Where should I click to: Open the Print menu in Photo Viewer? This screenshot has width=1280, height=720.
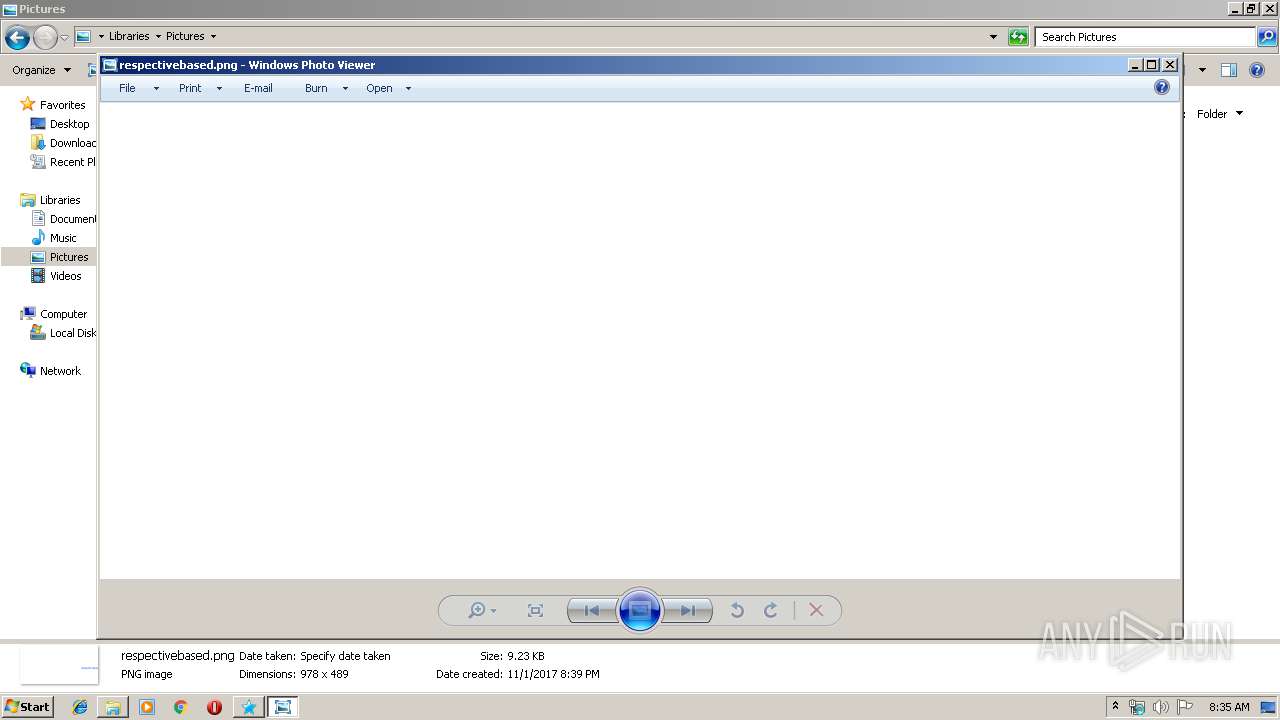(x=190, y=88)
